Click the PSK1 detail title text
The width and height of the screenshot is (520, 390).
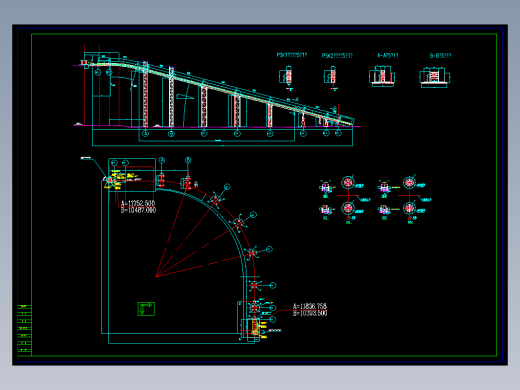pyautogui.click(x=292, y=55)
